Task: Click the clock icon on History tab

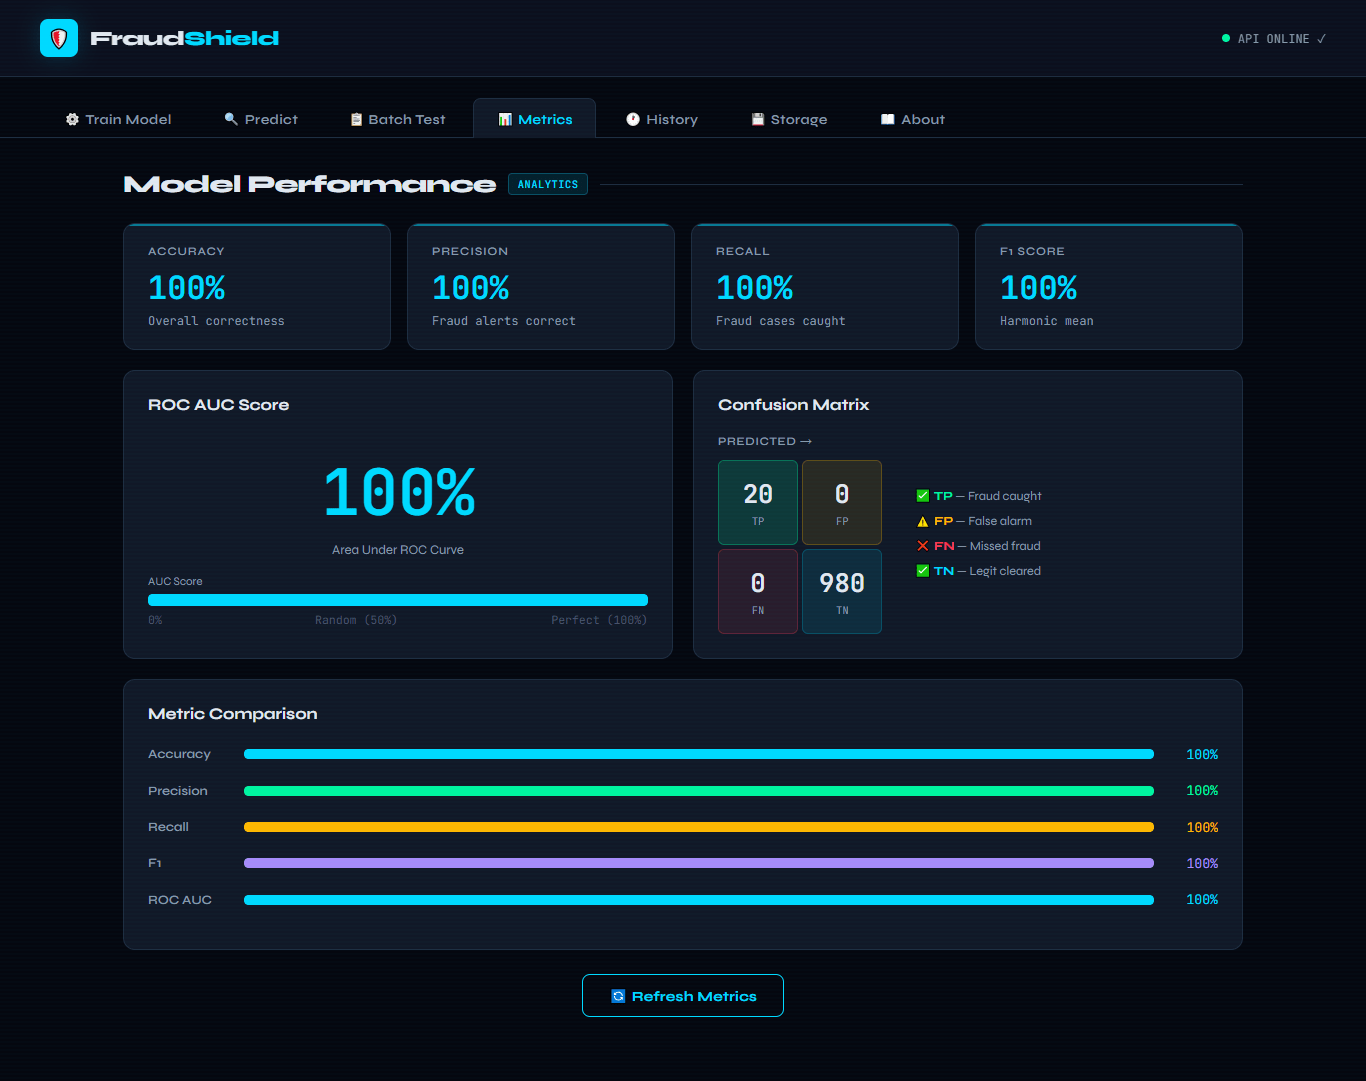Action: [x=633, y=119]
